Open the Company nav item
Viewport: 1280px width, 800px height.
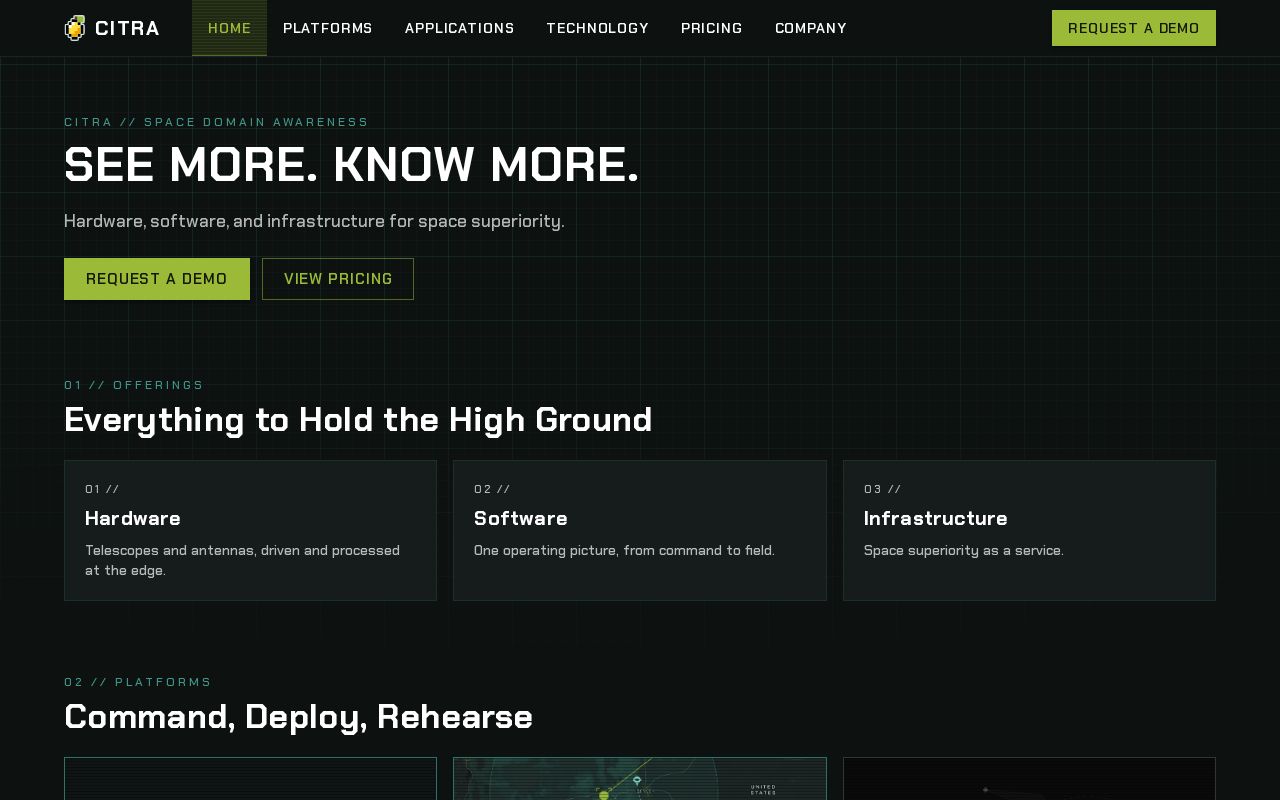(811, 28)
